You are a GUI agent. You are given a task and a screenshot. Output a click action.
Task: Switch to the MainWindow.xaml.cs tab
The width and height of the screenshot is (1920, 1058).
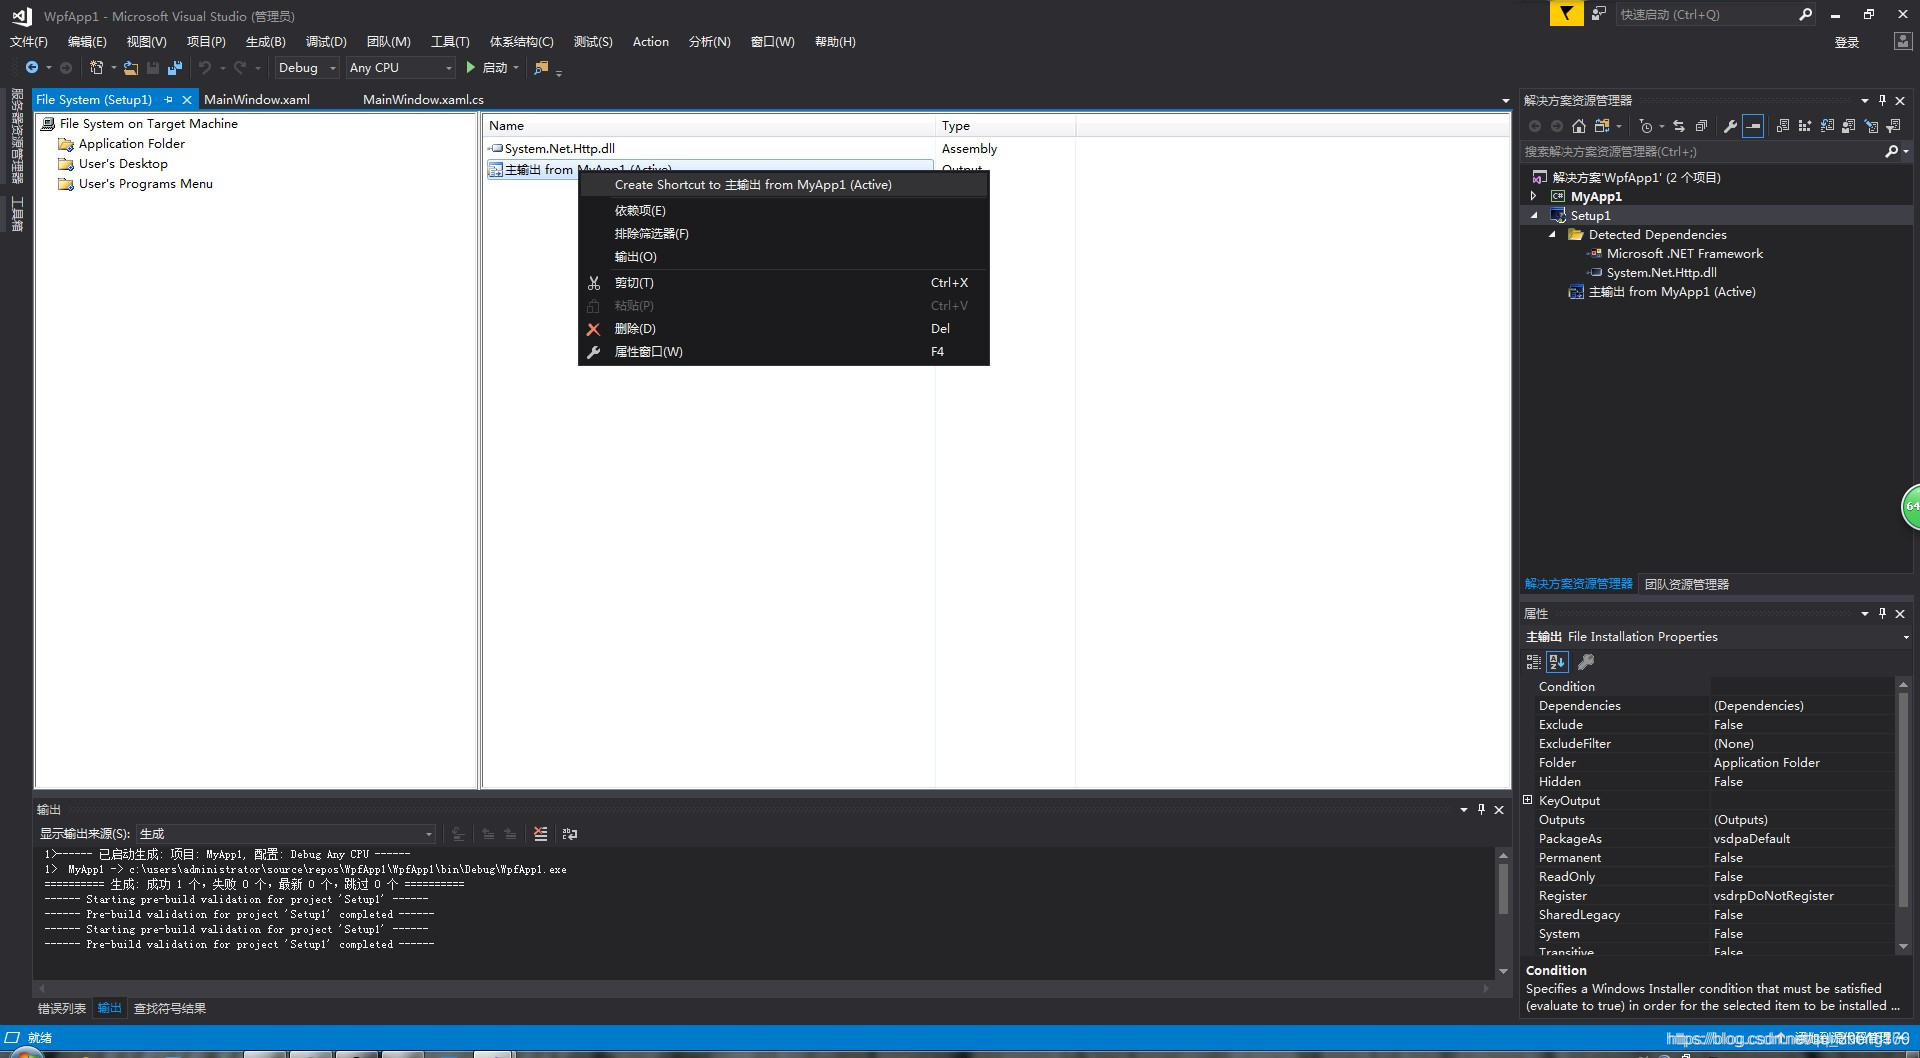tap(423, 100)
